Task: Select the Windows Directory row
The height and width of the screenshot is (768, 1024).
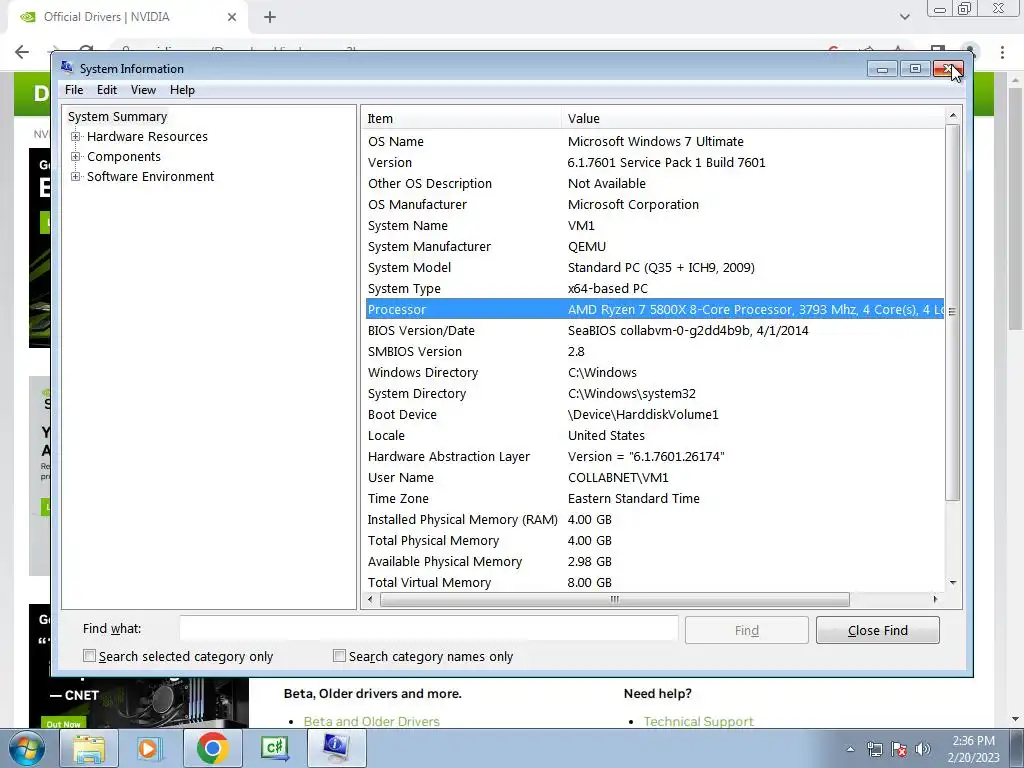Action: click(654, 372)
